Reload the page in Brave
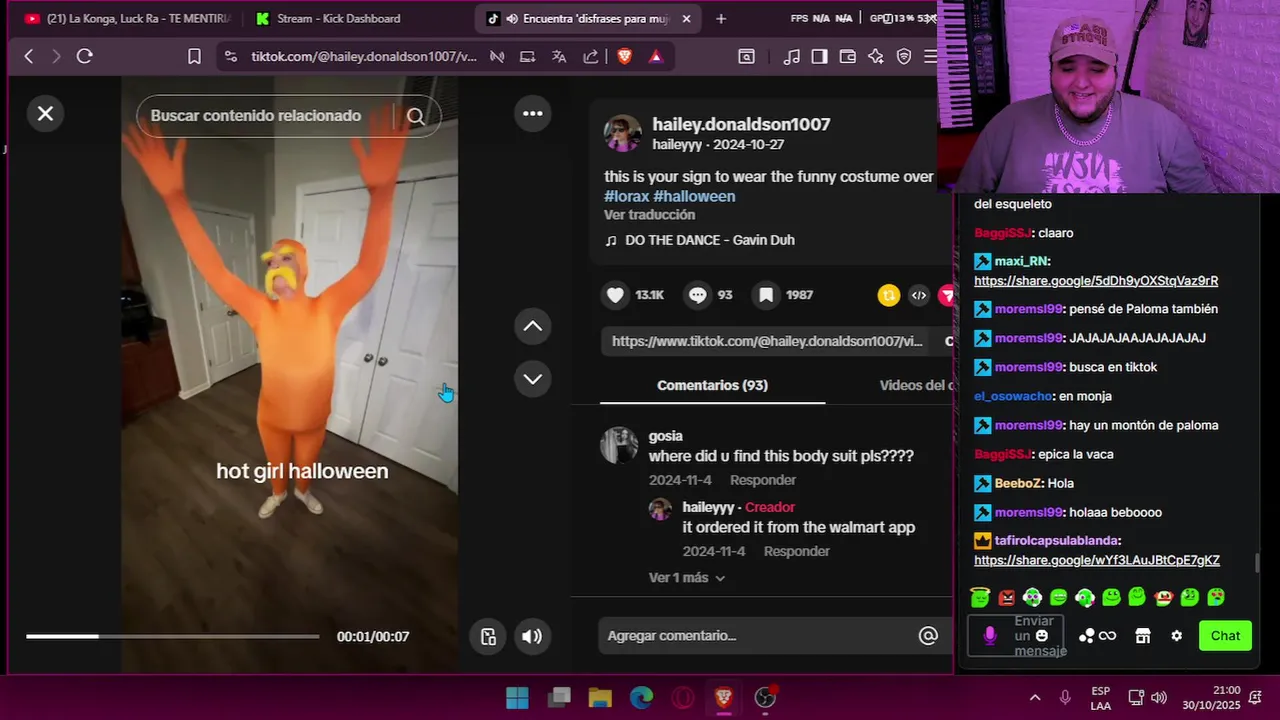 coord(85,57)
